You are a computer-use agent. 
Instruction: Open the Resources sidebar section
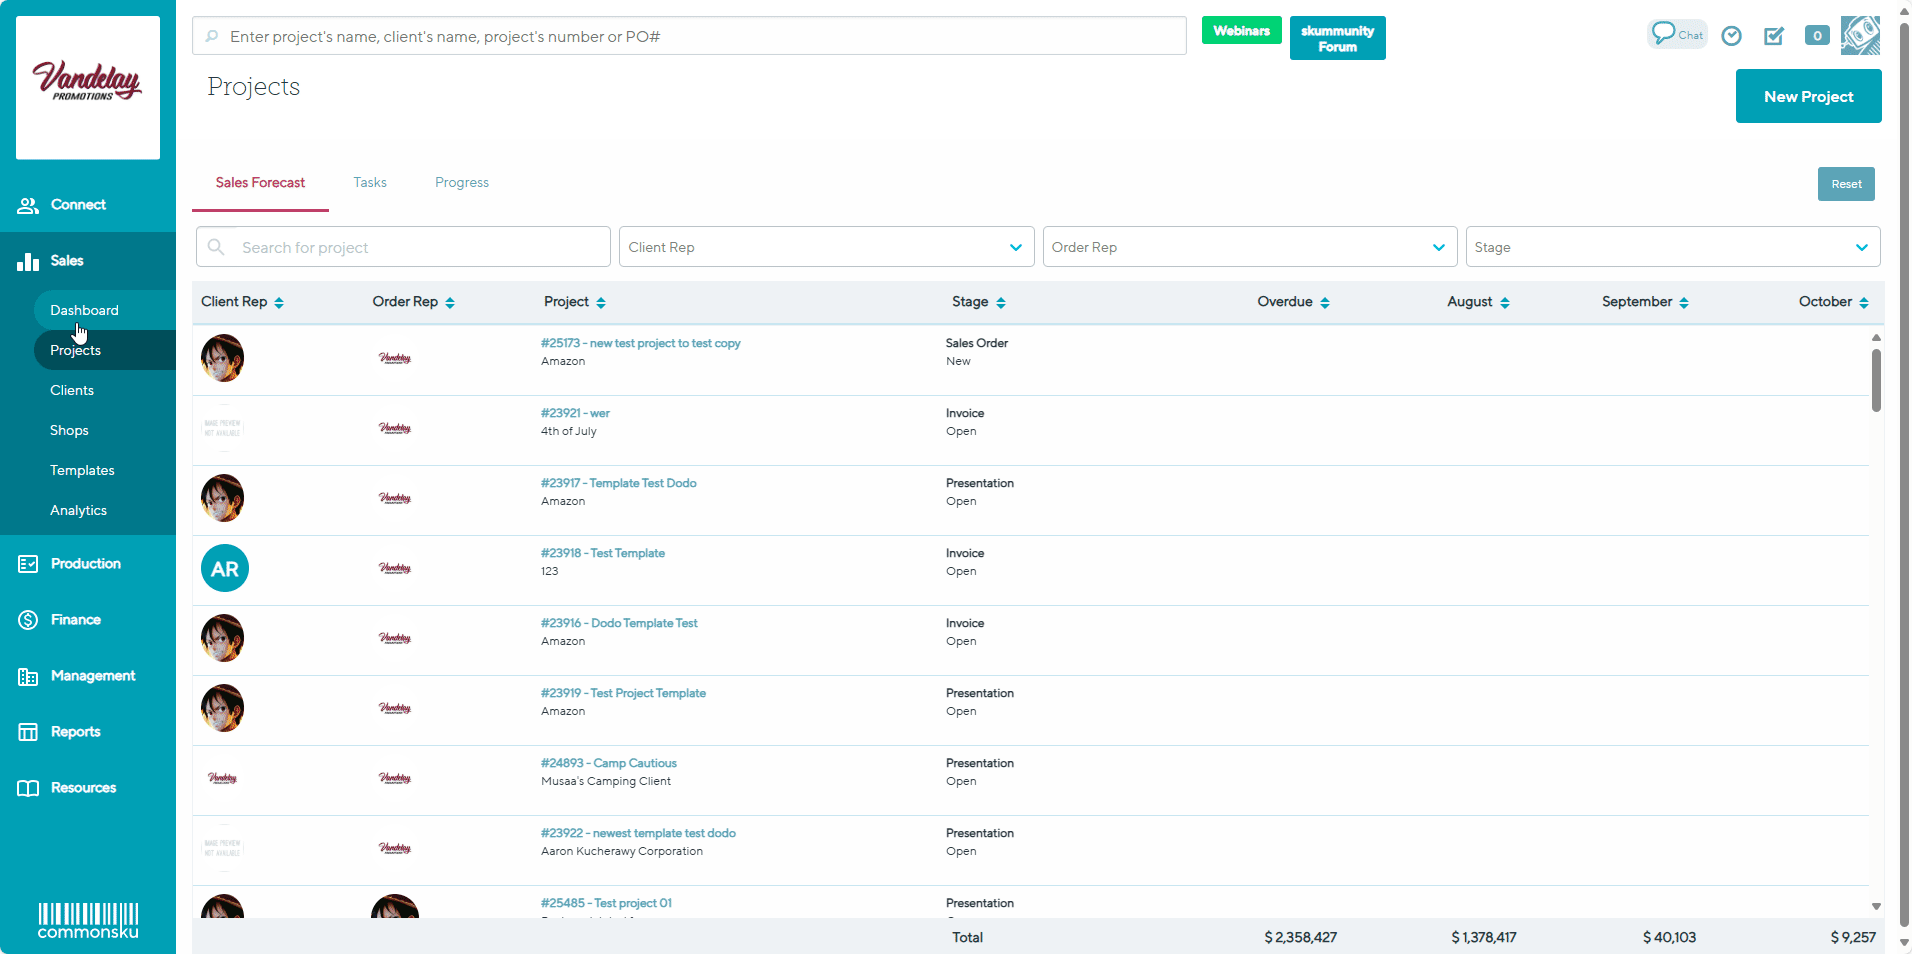[83, 788]
